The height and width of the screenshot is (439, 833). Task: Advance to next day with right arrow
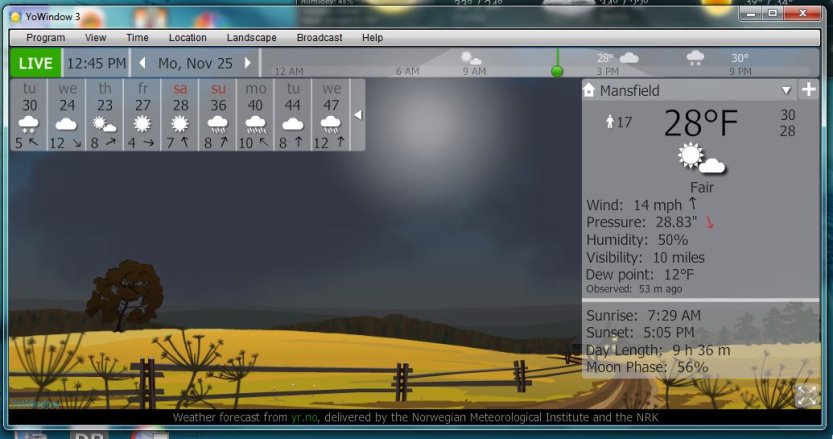coord(248,63)
